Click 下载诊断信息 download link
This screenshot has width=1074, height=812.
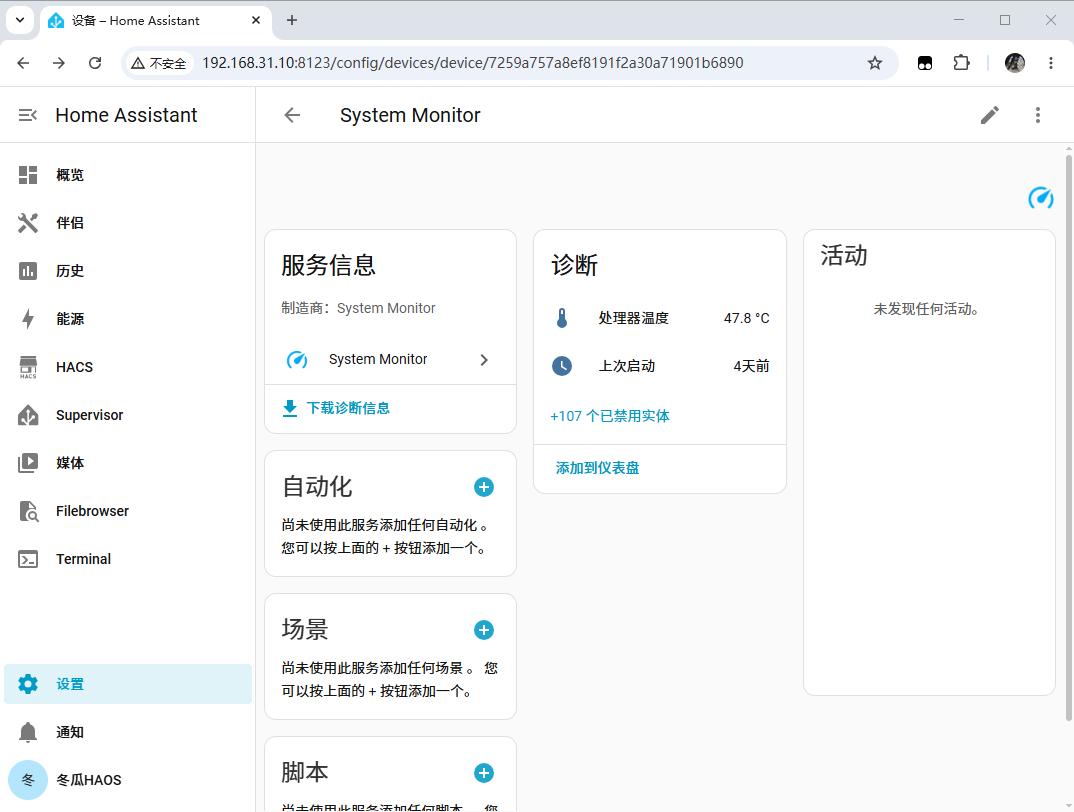[x=336, y=408]
